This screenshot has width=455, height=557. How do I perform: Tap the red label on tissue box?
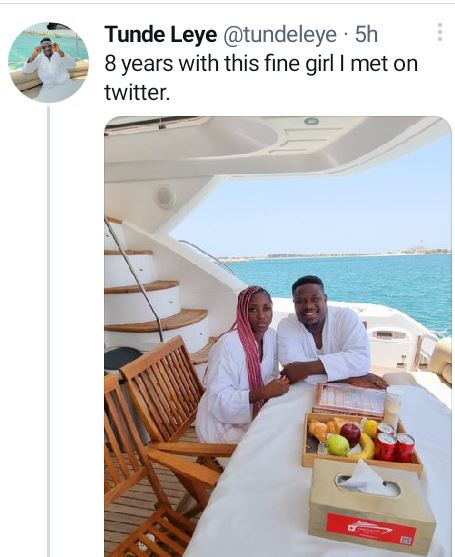[371, 529]
